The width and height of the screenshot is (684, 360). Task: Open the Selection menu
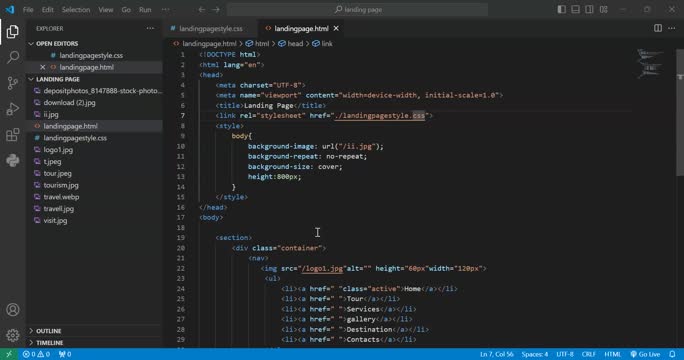[75, 9]
